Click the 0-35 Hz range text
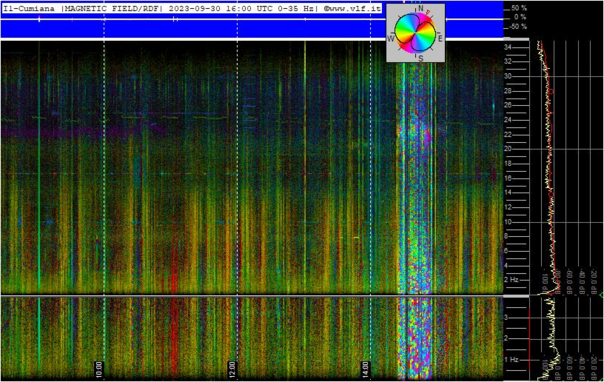 pyautogui.click(x=296, y=8)
